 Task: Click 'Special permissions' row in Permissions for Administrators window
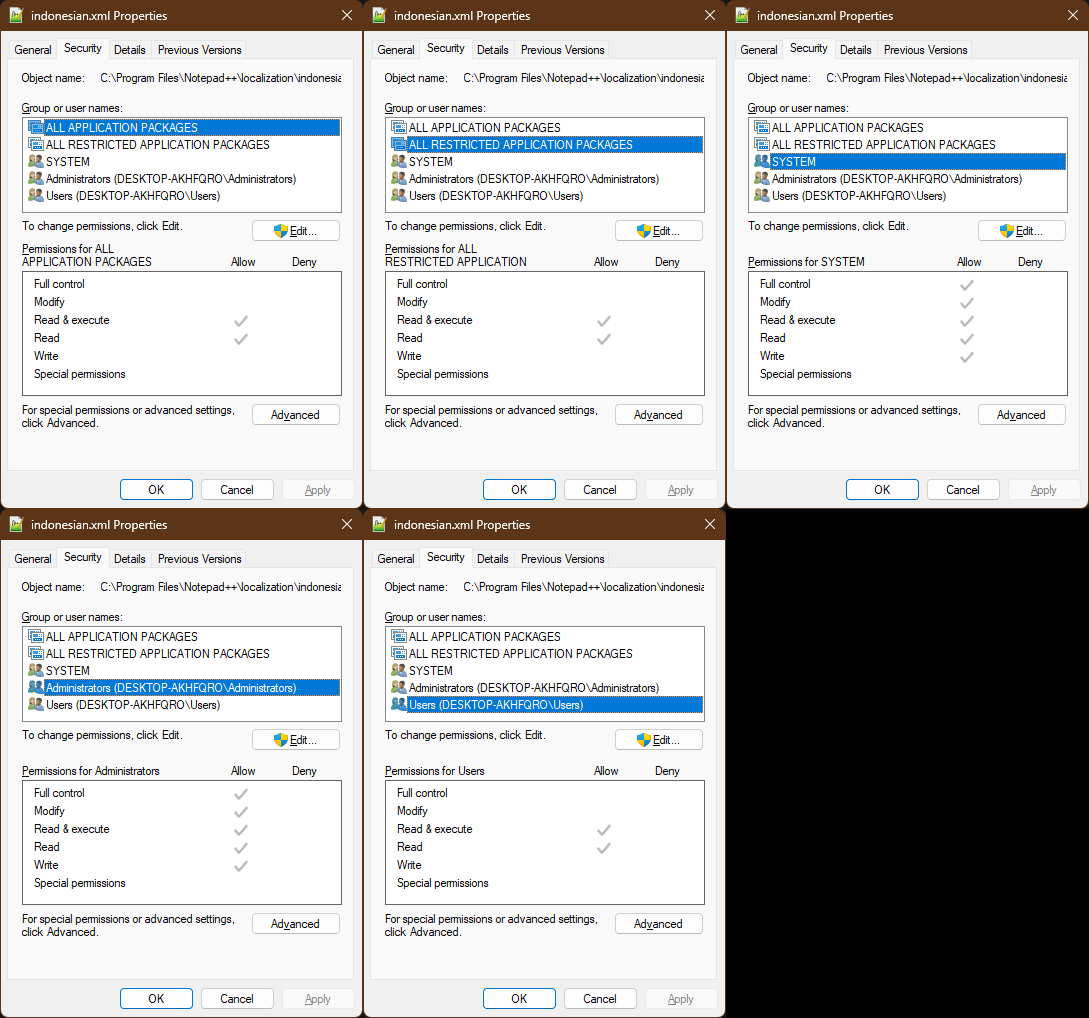click(x=80, y=883)
